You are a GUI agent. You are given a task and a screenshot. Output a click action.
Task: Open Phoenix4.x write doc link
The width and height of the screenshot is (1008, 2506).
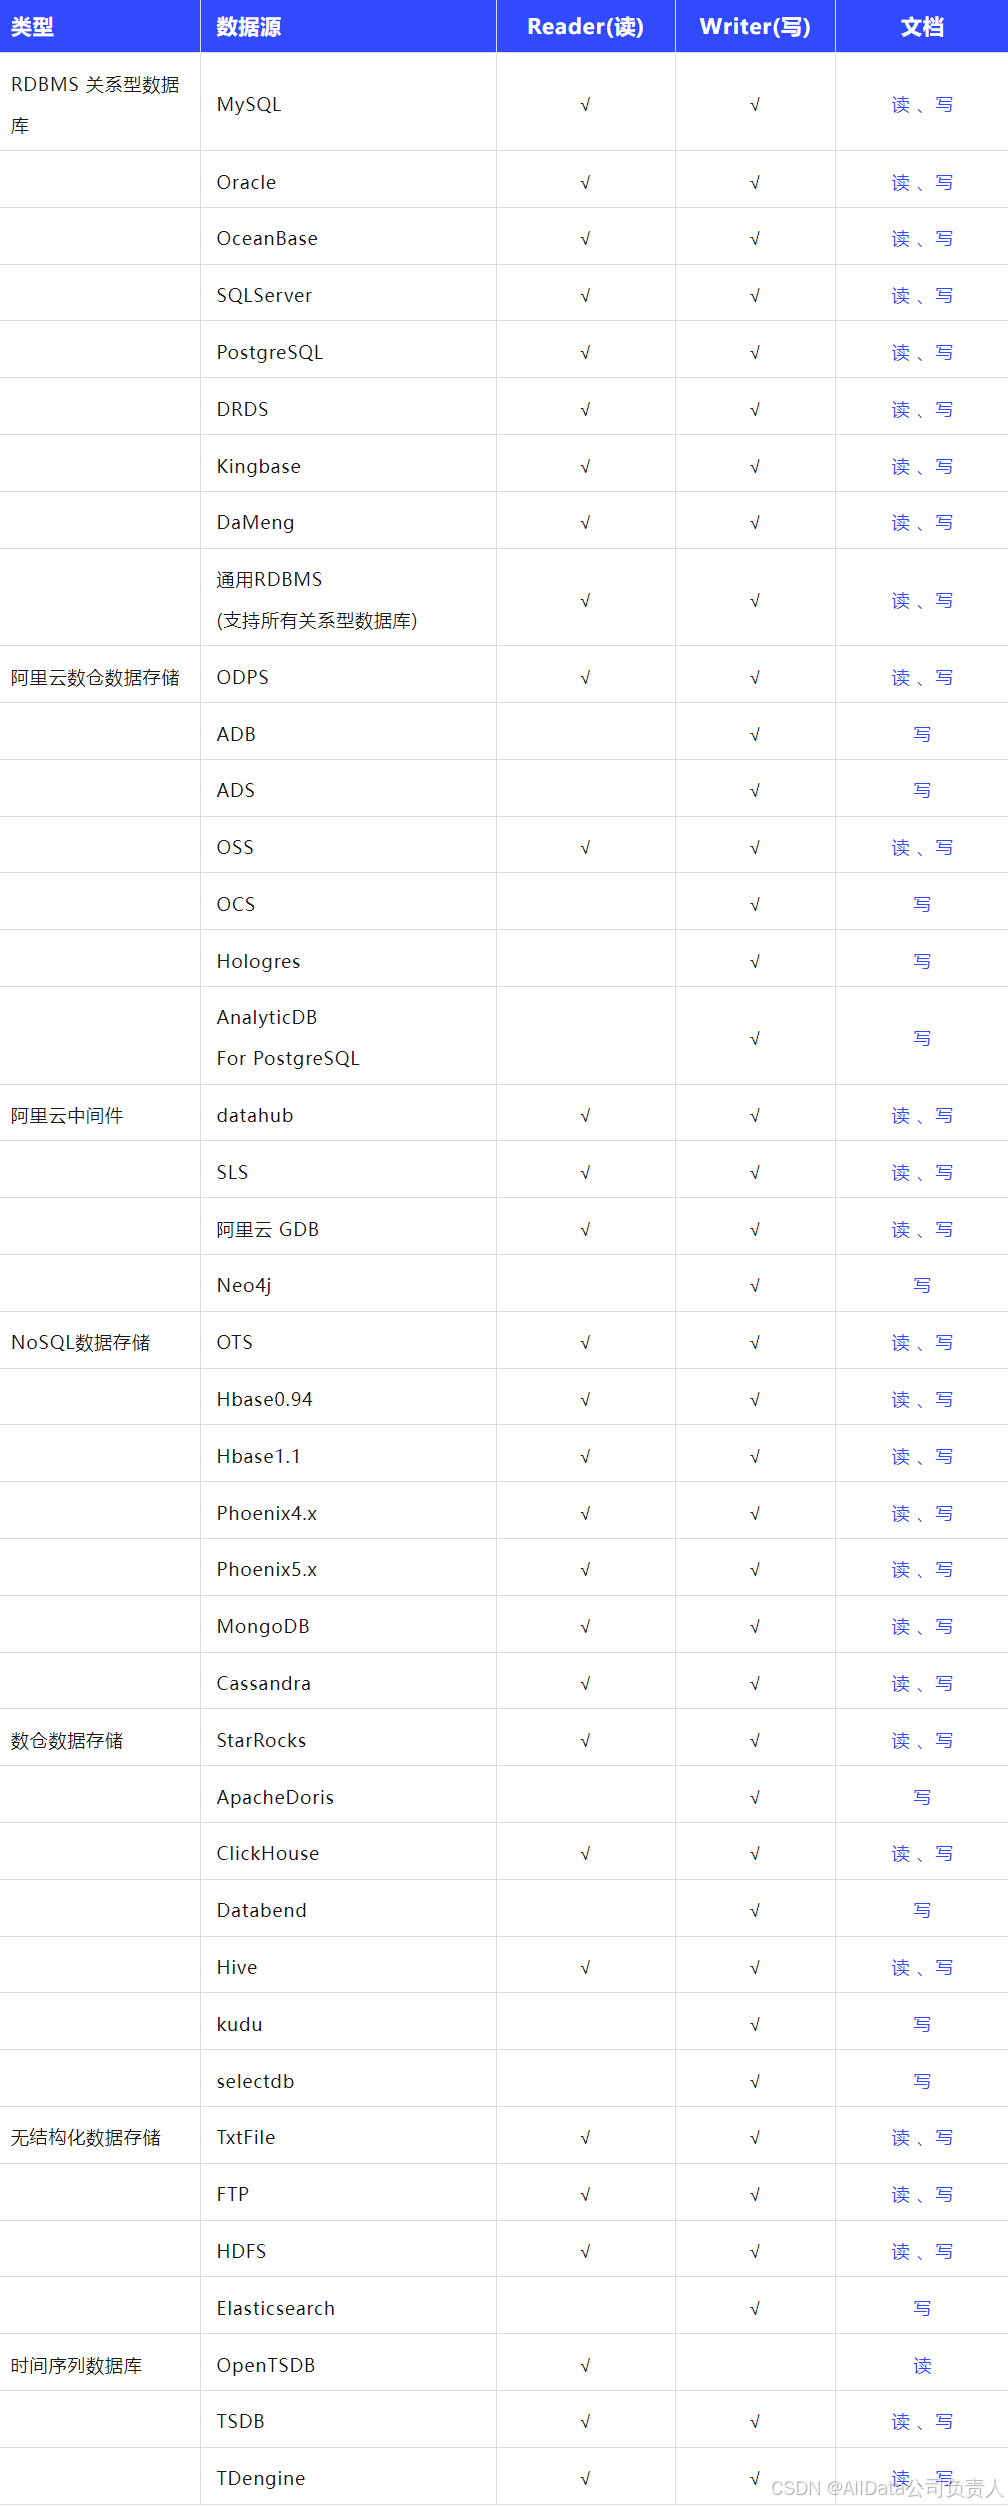[944, 1514]
